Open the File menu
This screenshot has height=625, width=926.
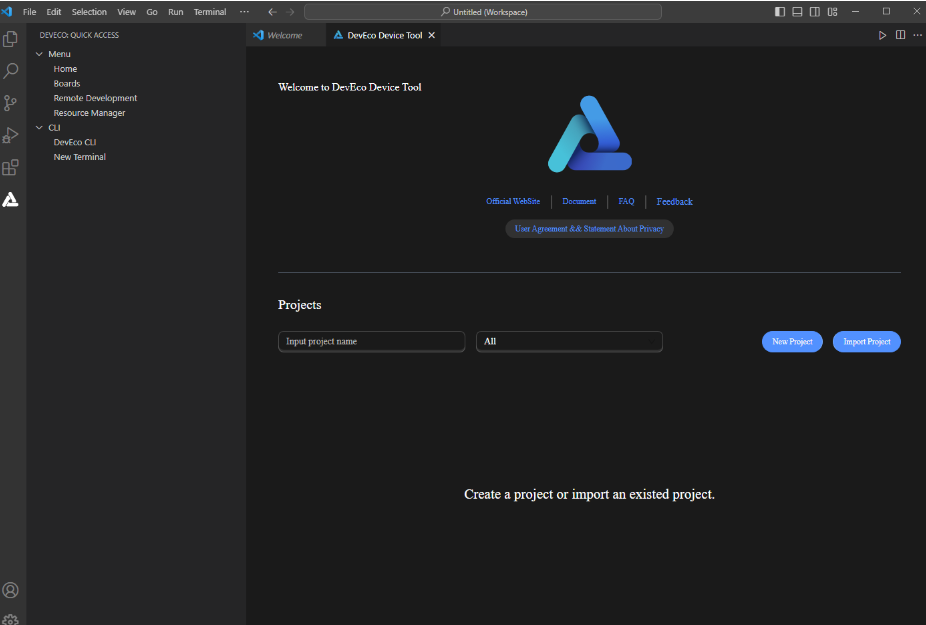coord(30,12)
